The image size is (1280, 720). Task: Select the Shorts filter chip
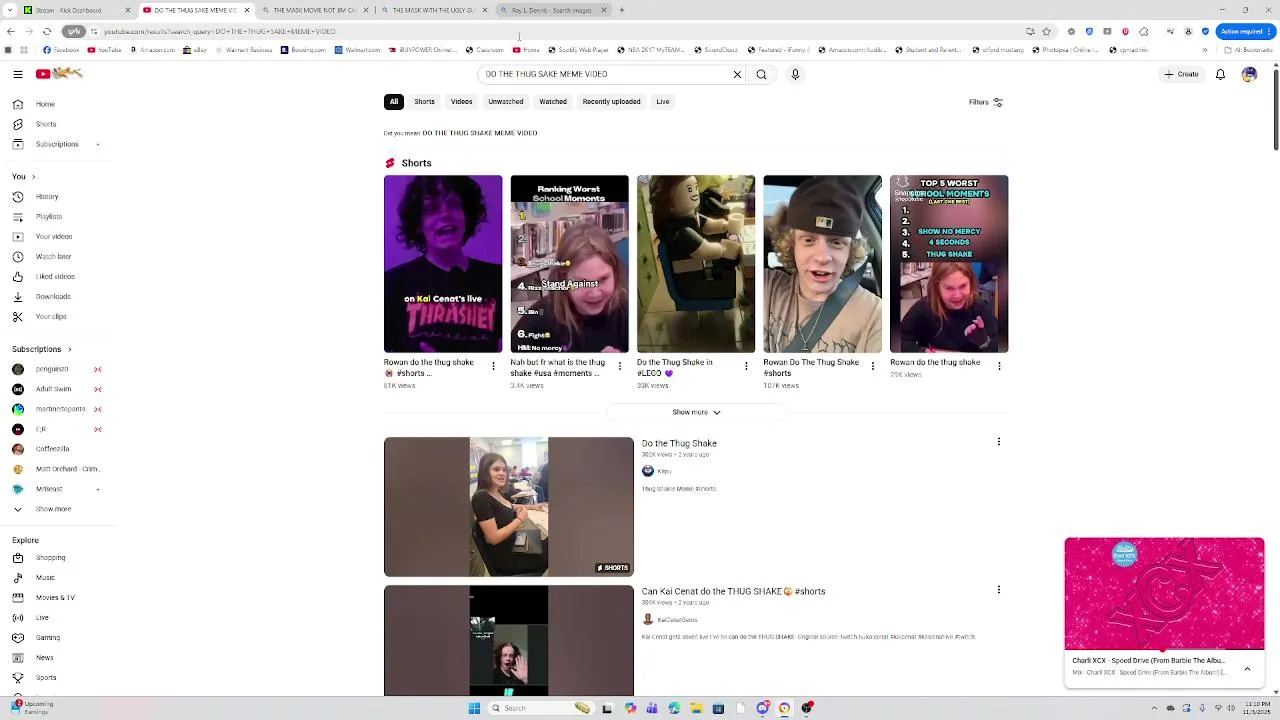pos(424,102)
